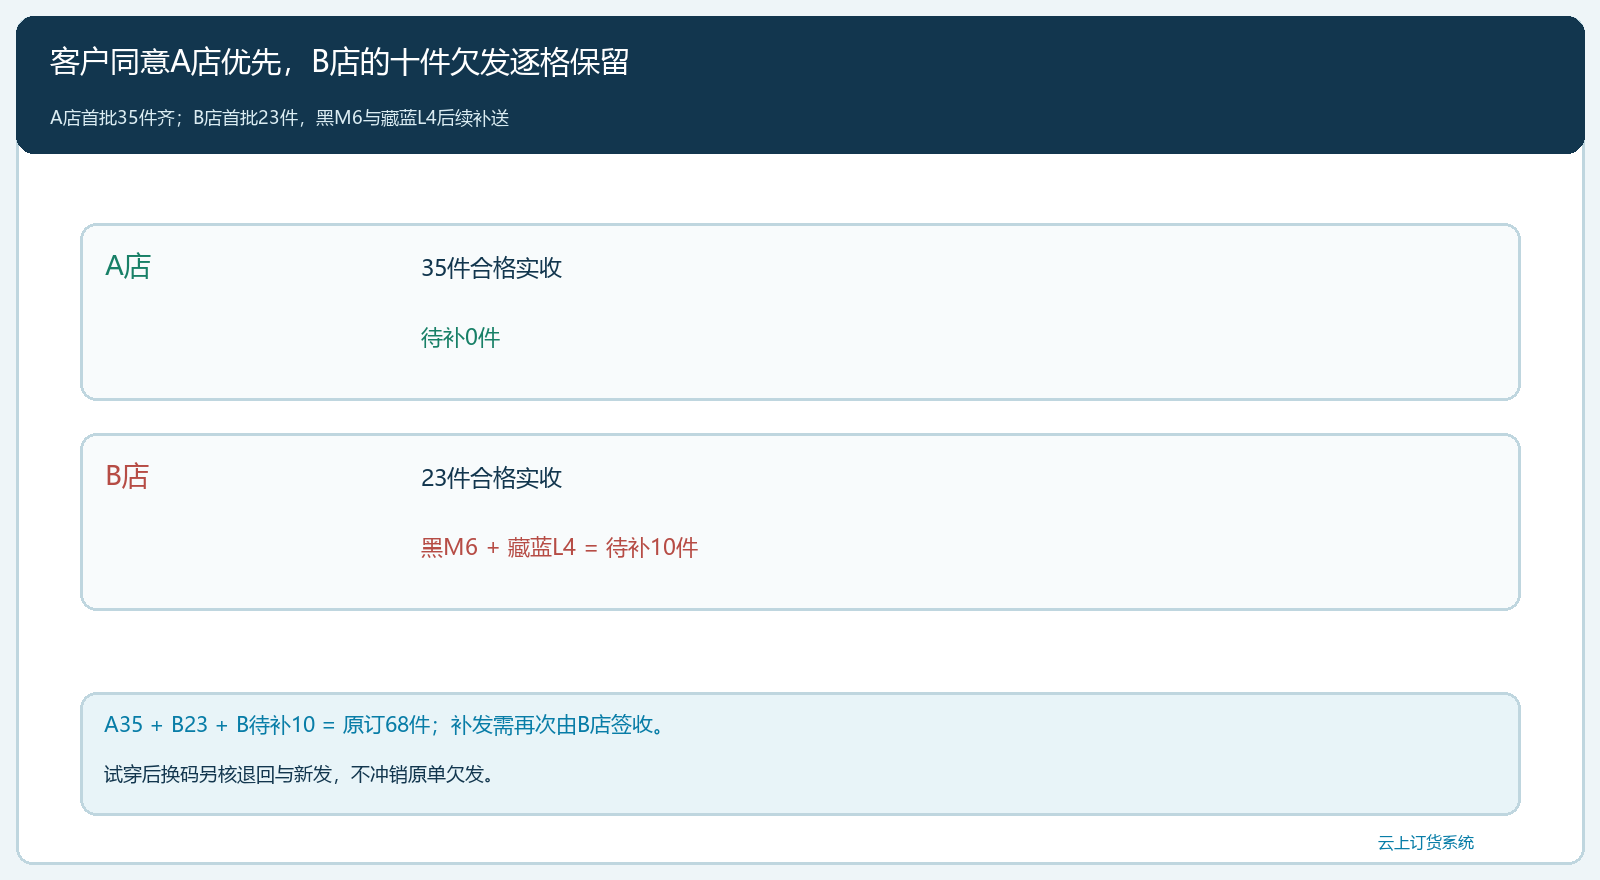Click subtitle A店首批35件齐 line
1600x880 pixels.
coord(280,118)
